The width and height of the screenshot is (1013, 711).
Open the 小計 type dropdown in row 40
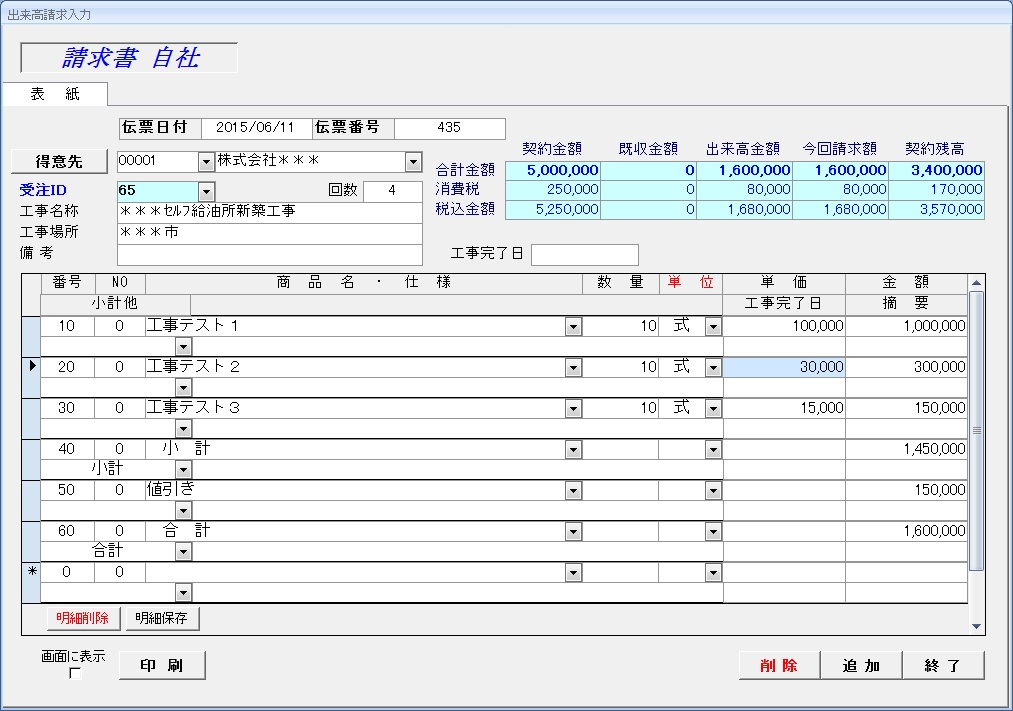coord(183,469)
